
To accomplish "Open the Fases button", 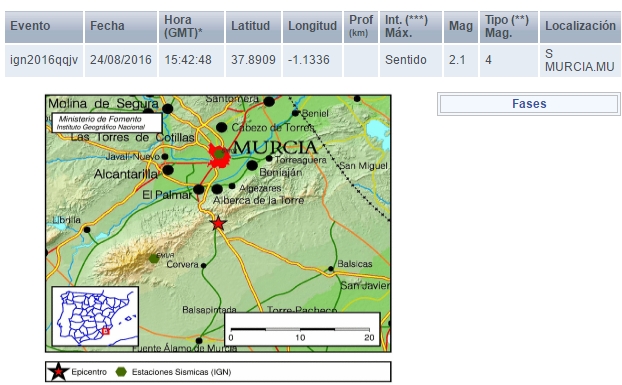I will [529, 104].
